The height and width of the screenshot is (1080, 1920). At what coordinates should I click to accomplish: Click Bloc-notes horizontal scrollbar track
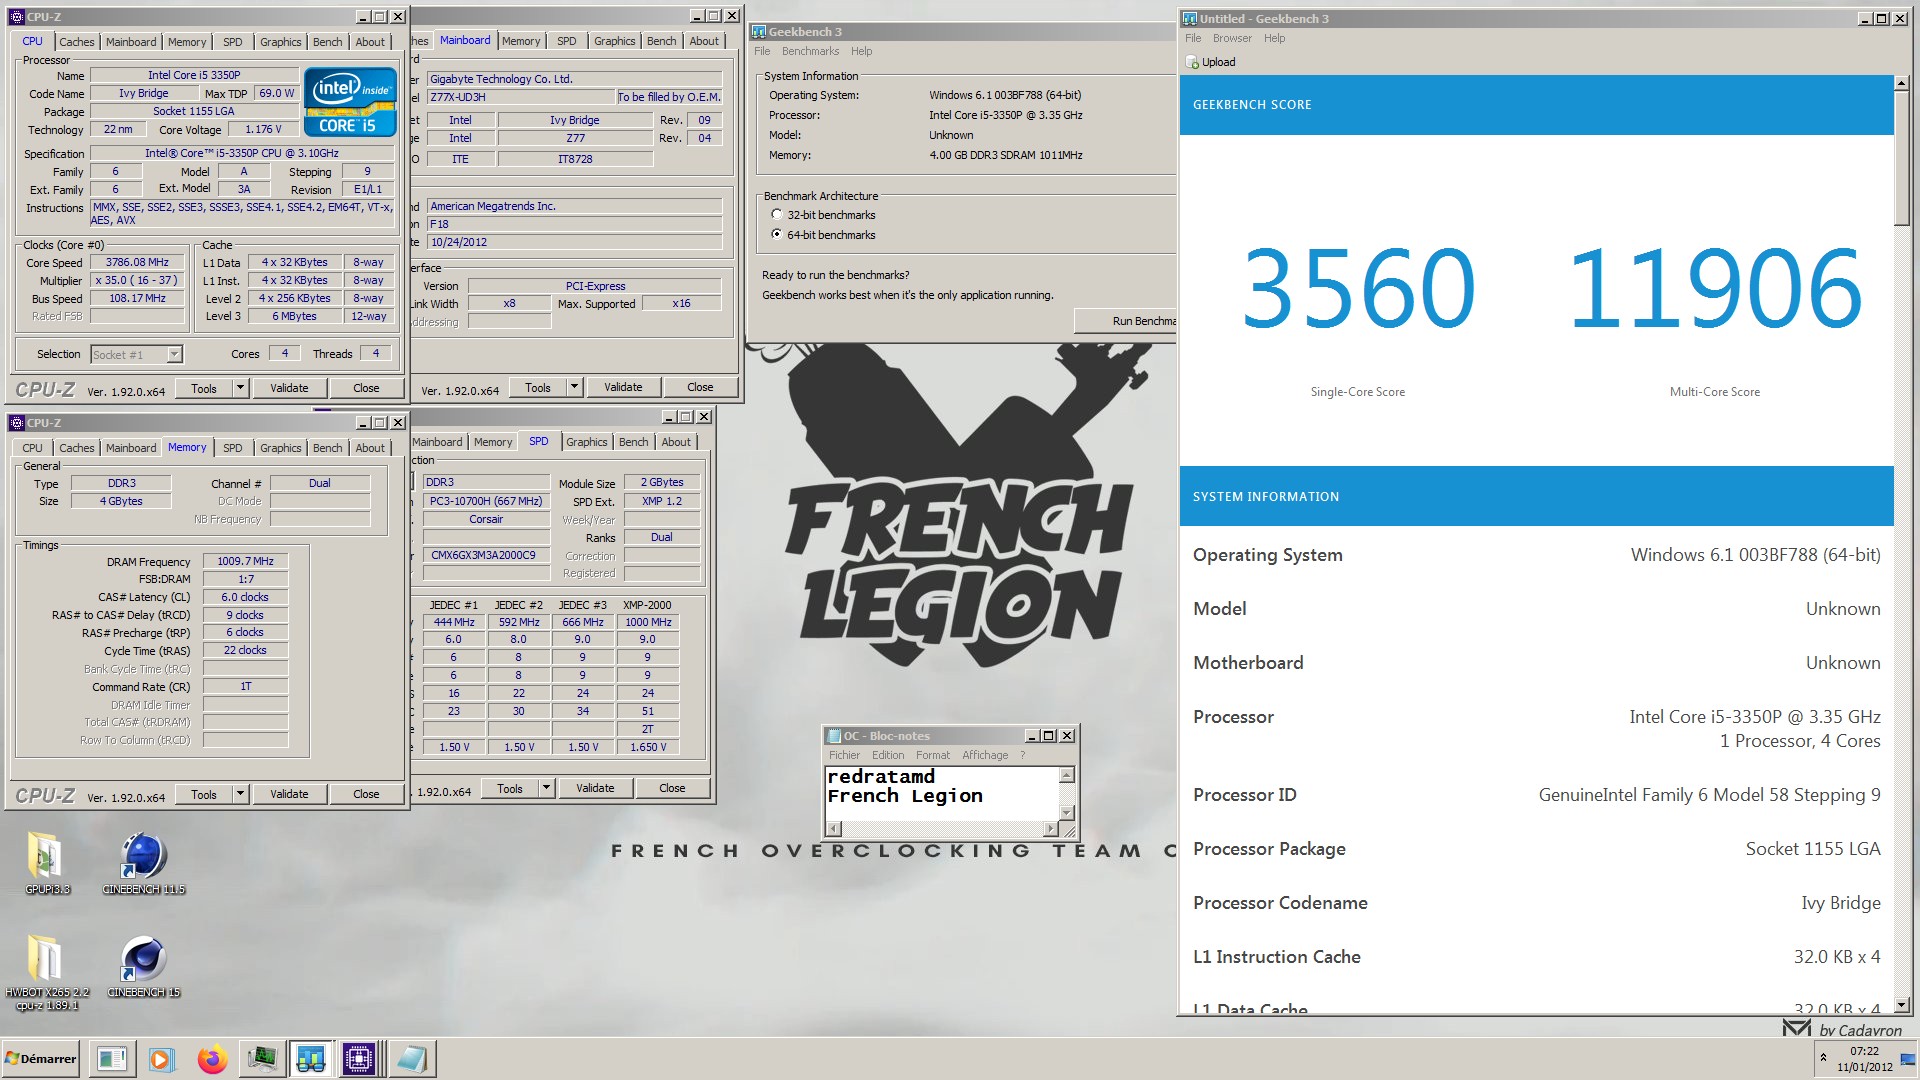[x=940, y=829]
